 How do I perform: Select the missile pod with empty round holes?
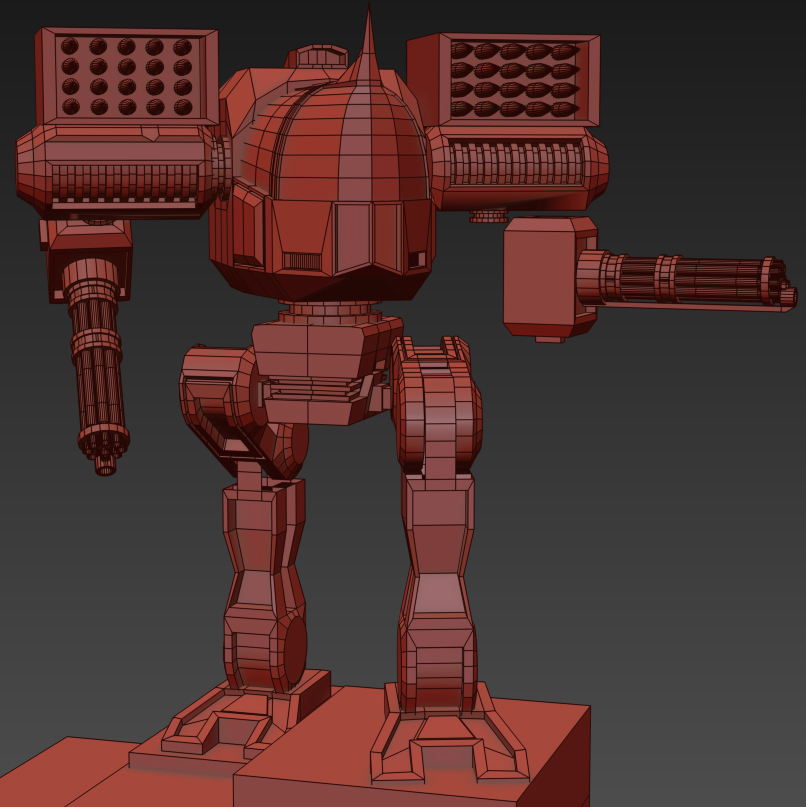[127, 76]
